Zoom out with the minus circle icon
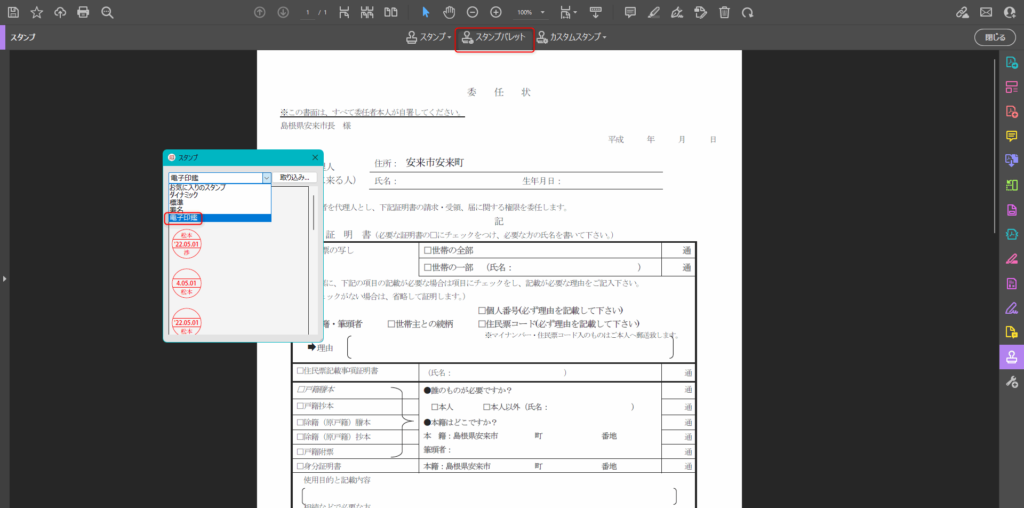 pyautogui.click(x=472, y=12)
